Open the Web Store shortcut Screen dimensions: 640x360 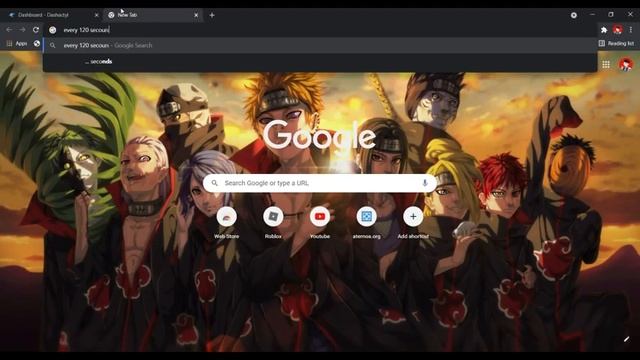click(227, 222)
